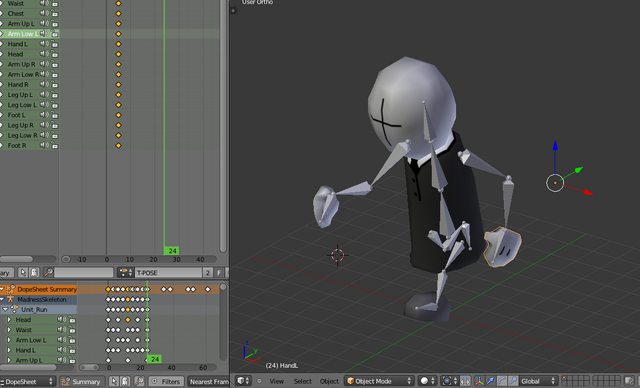The height and width of the screenshot is (388, 640).
Task: Click the T-POSE action name field
Action: (168, 273)
